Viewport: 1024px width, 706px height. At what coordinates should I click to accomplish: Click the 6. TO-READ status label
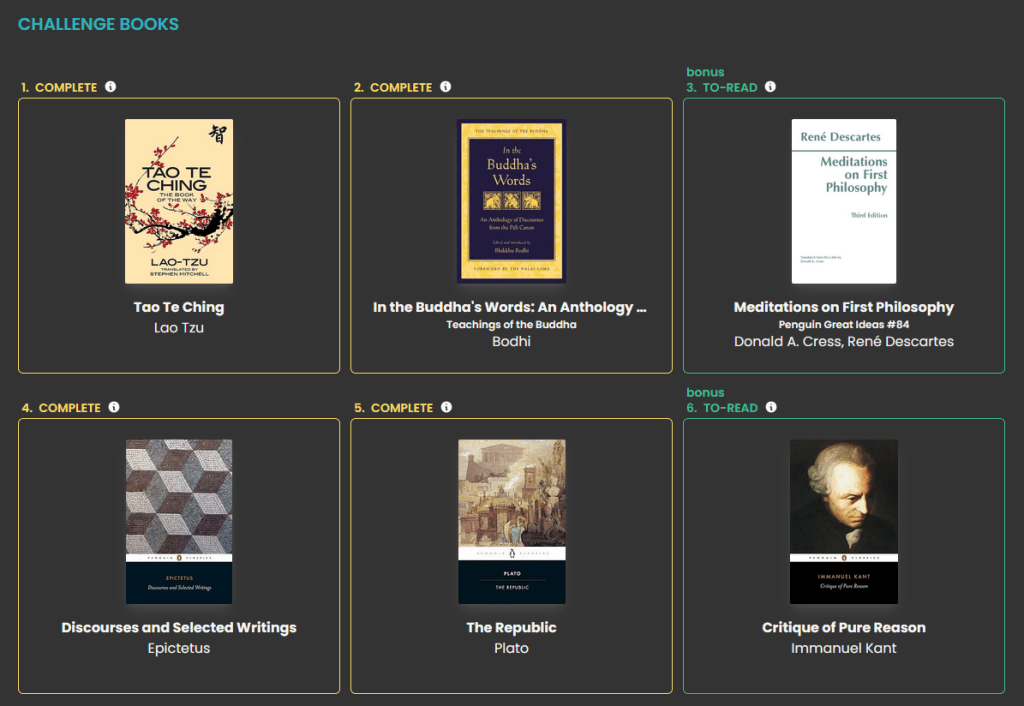(722, 408)
